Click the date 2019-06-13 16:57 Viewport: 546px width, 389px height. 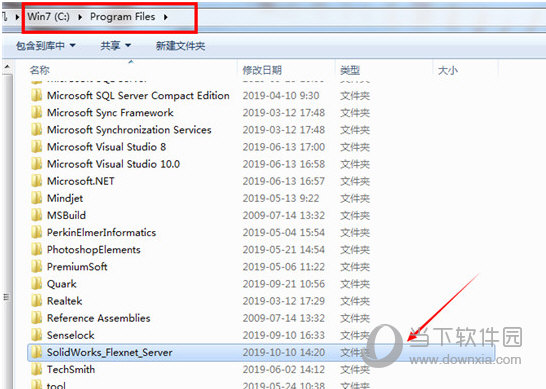(283, 181)
